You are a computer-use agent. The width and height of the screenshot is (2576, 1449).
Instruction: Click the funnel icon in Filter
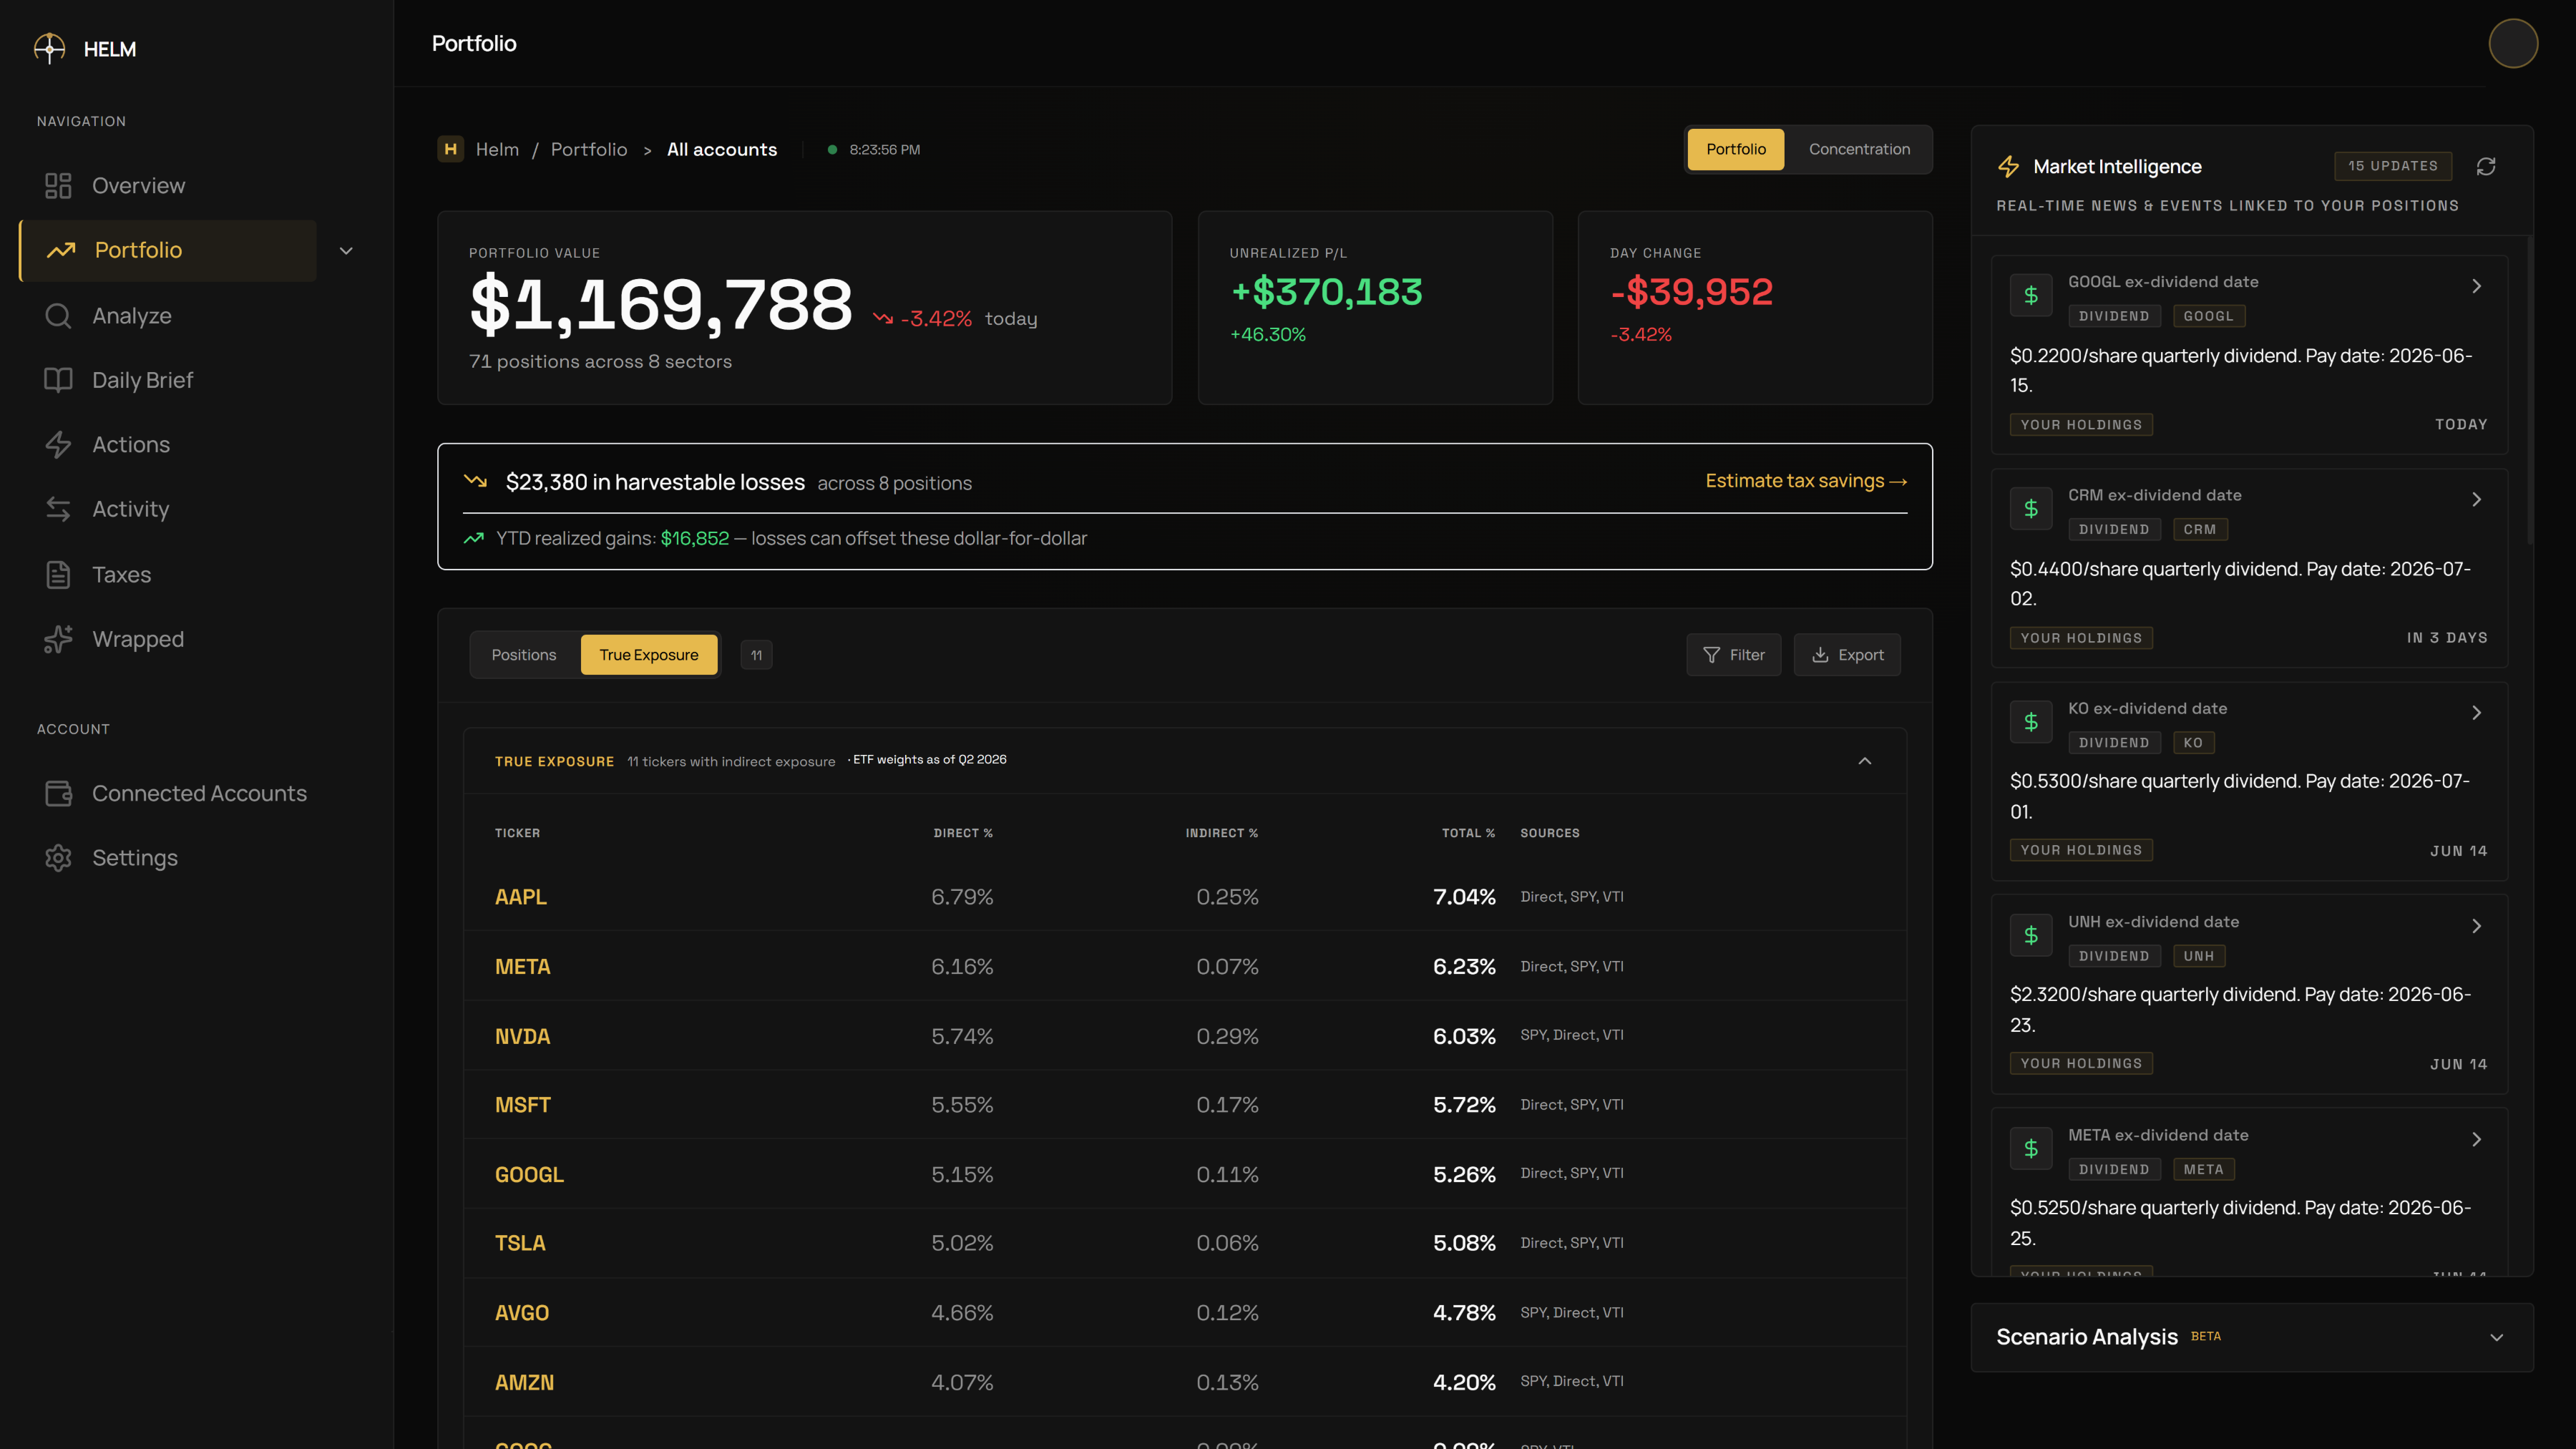pos(1712,655)
